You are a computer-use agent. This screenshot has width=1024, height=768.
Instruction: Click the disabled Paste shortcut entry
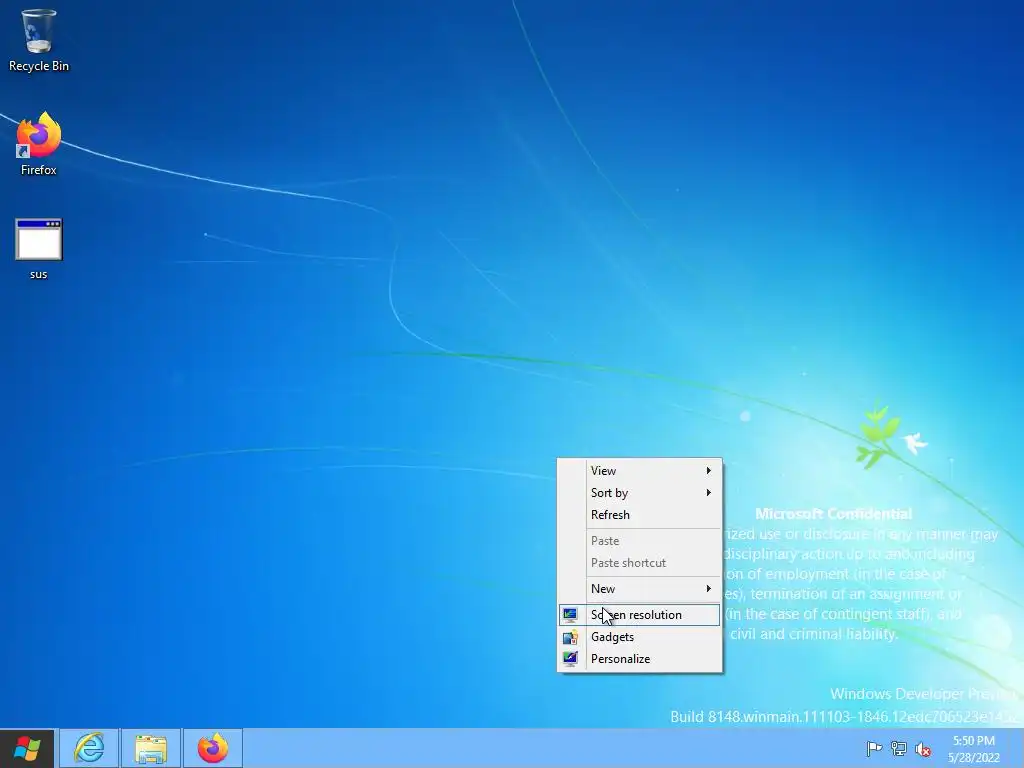pyautogui.click(x=639, y=562)
